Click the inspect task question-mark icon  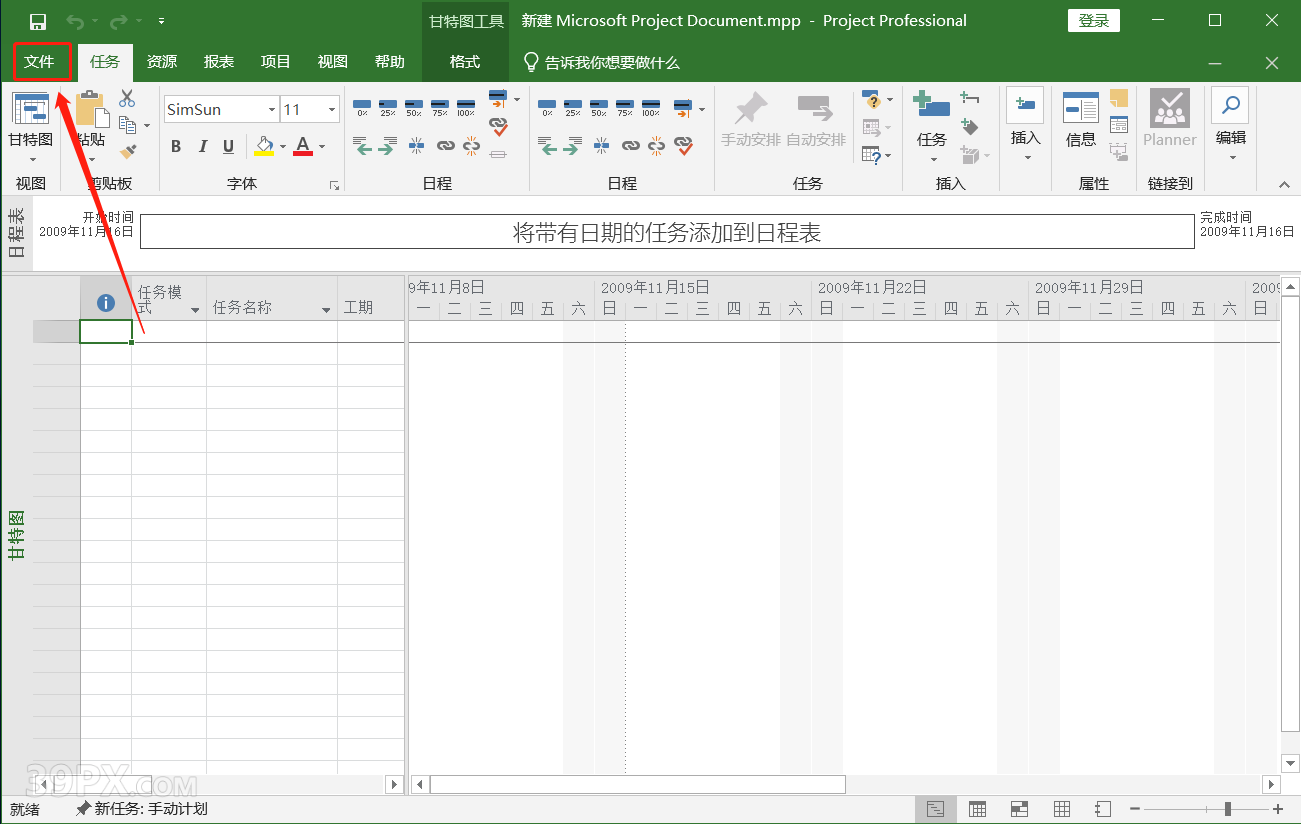click(x=871, y=99)
